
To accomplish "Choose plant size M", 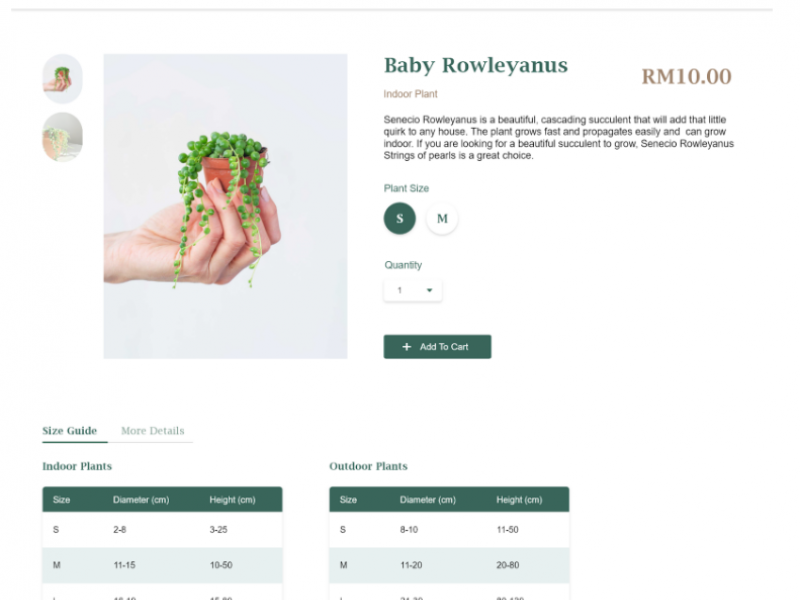I will 442,218.
